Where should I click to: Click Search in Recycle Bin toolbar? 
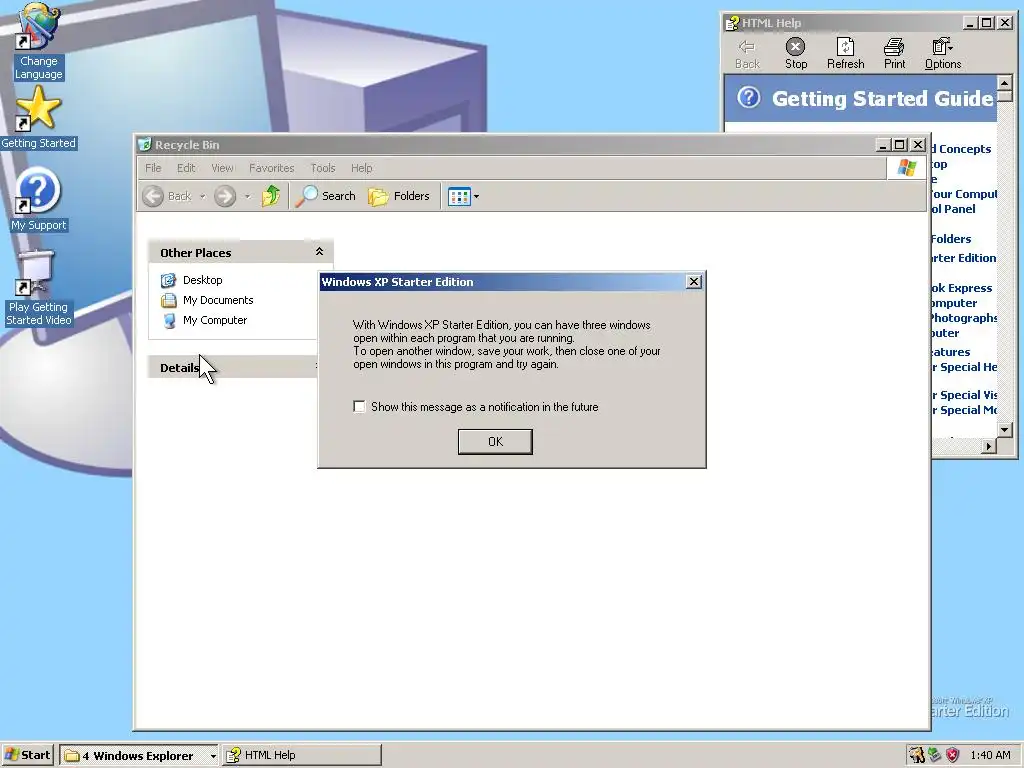pyautogui.click(x=325, y=196)
